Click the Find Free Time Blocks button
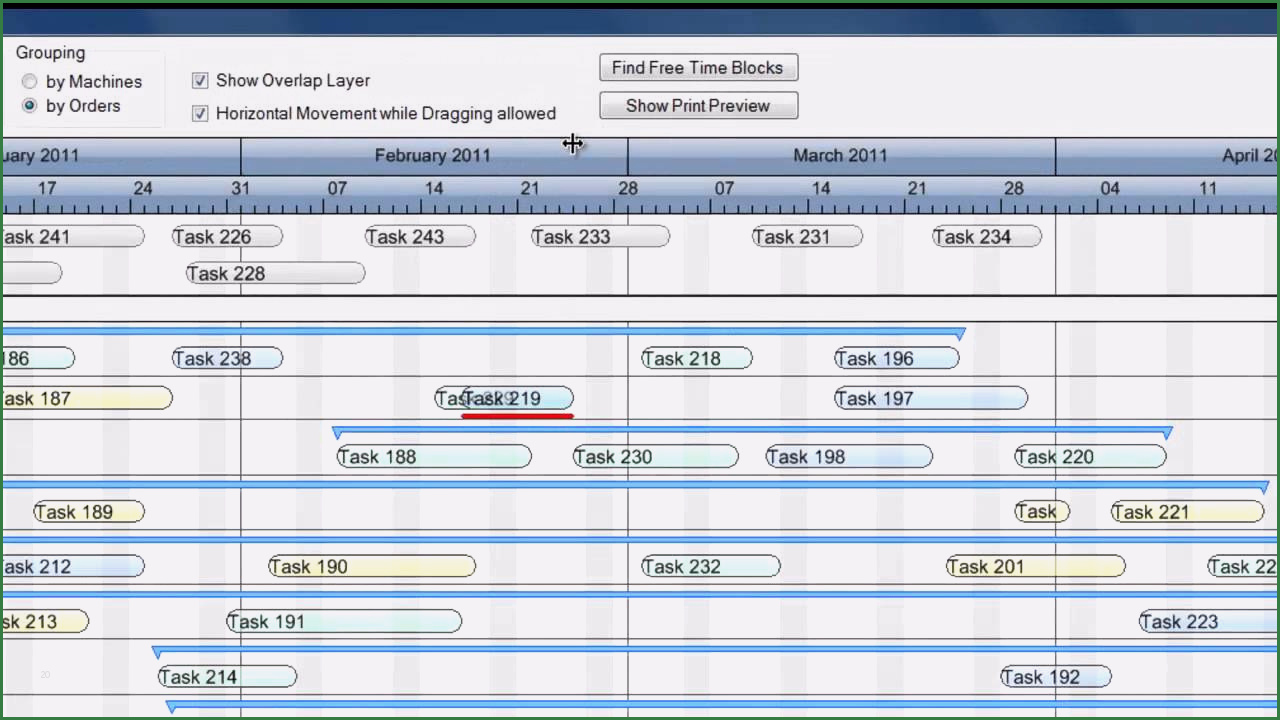The height and width of the screenshot is (720, 1280). (698, 68)
